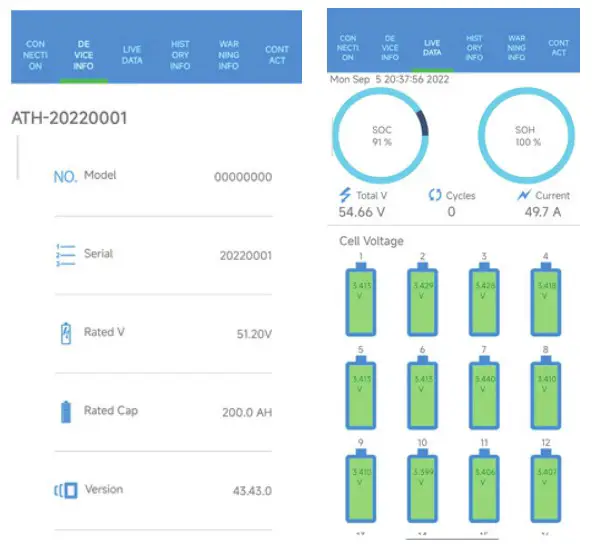592x547 pixels.
Task: Select cell 5 battery icon
Action: click(x=361, y=393)
